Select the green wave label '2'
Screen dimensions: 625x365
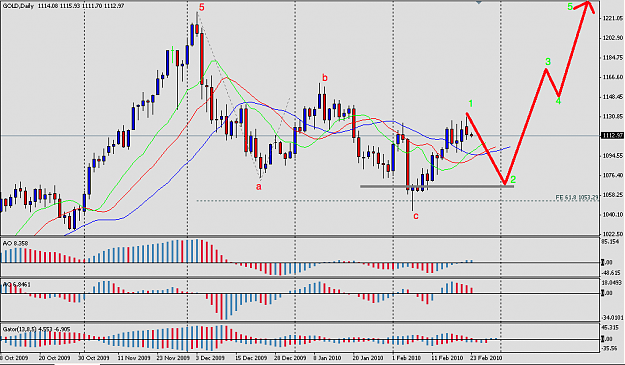pyautogui.click(x=513, y=179)
